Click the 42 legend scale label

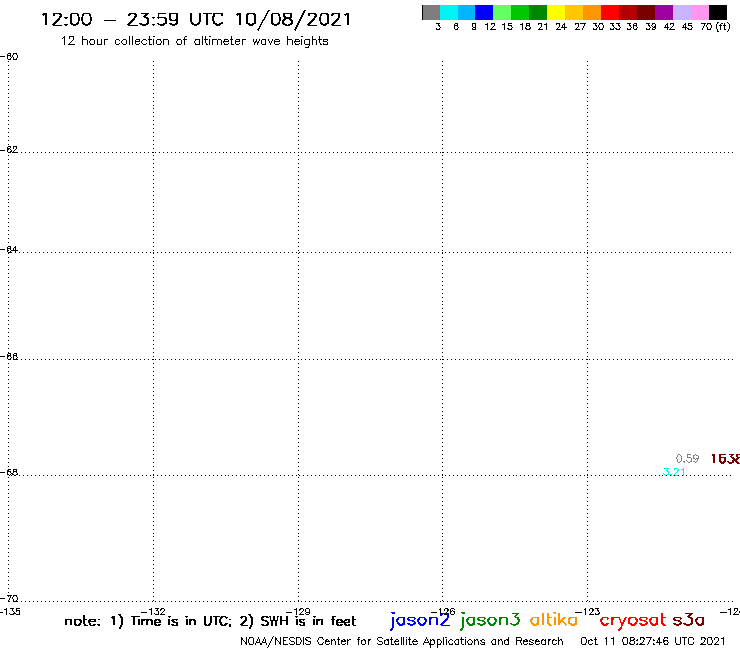click(x=669, y=27)
